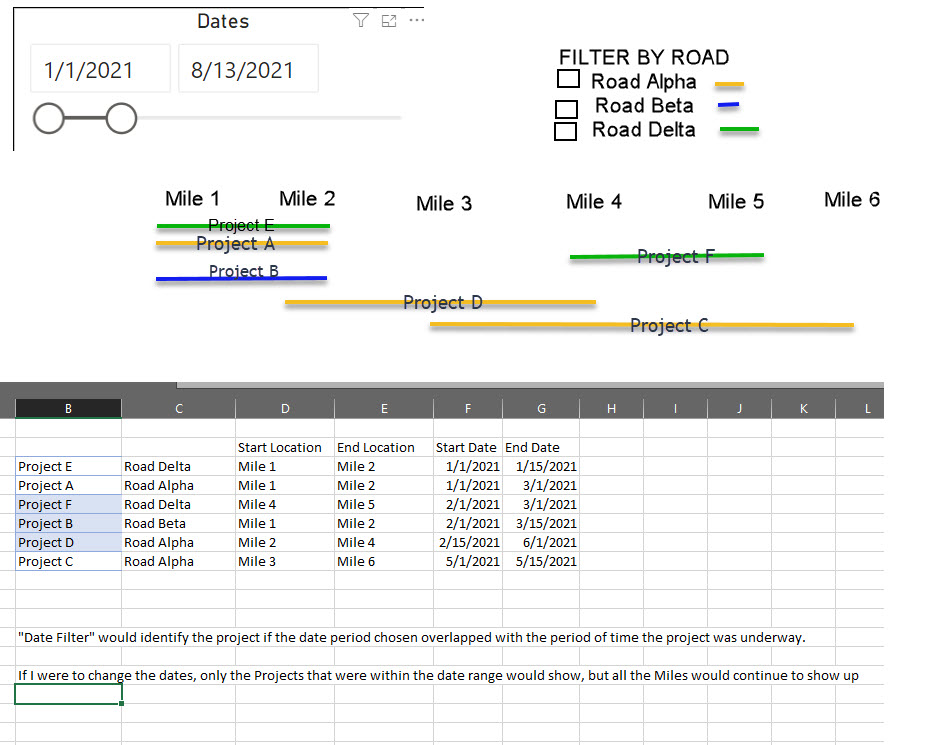Click the Project C bar in chart
Viewport: 927px width, 745px height.
(642, 325)
